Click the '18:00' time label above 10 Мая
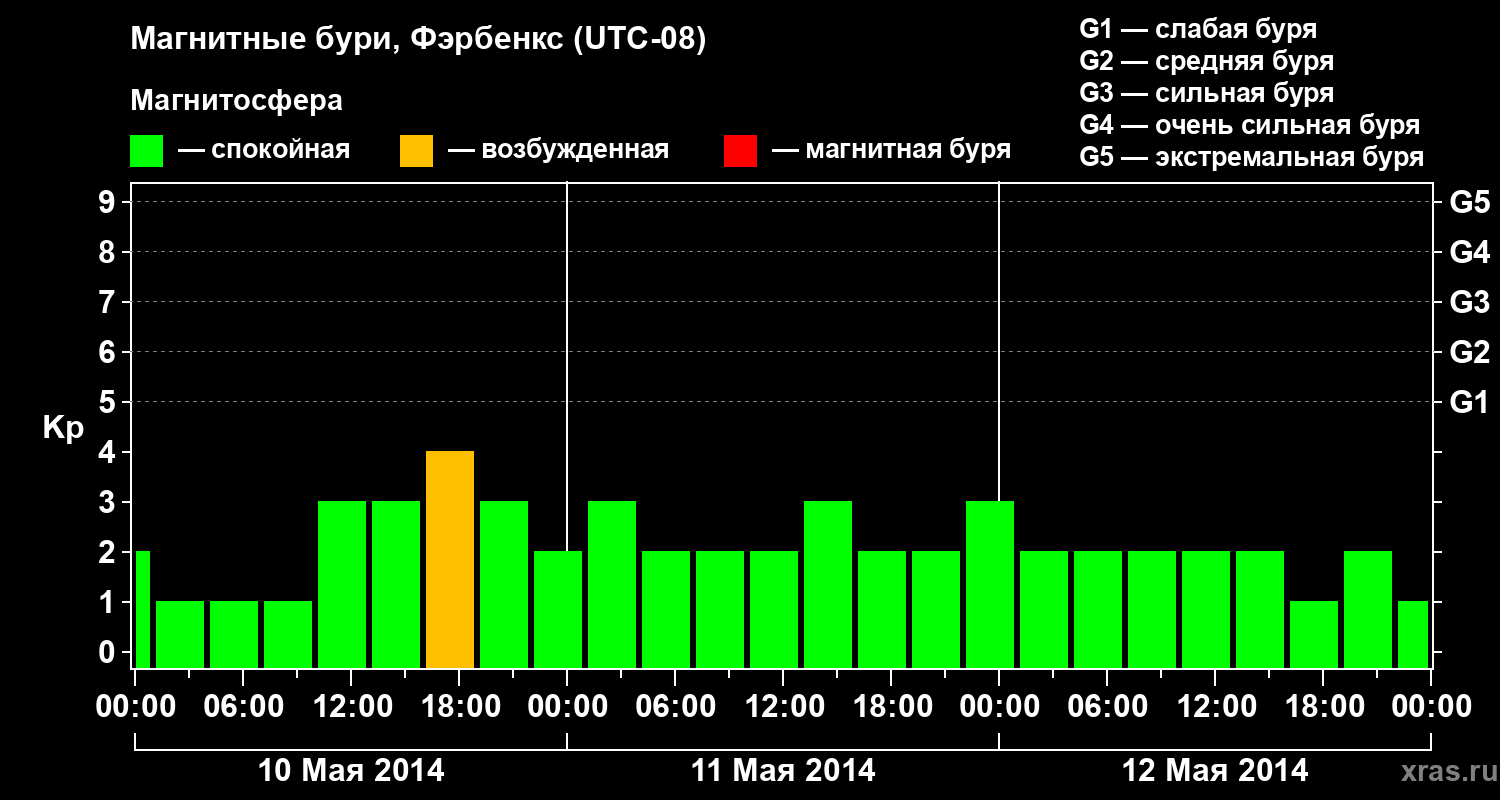Screen dimensions: 1500x800 pos(459,706)
